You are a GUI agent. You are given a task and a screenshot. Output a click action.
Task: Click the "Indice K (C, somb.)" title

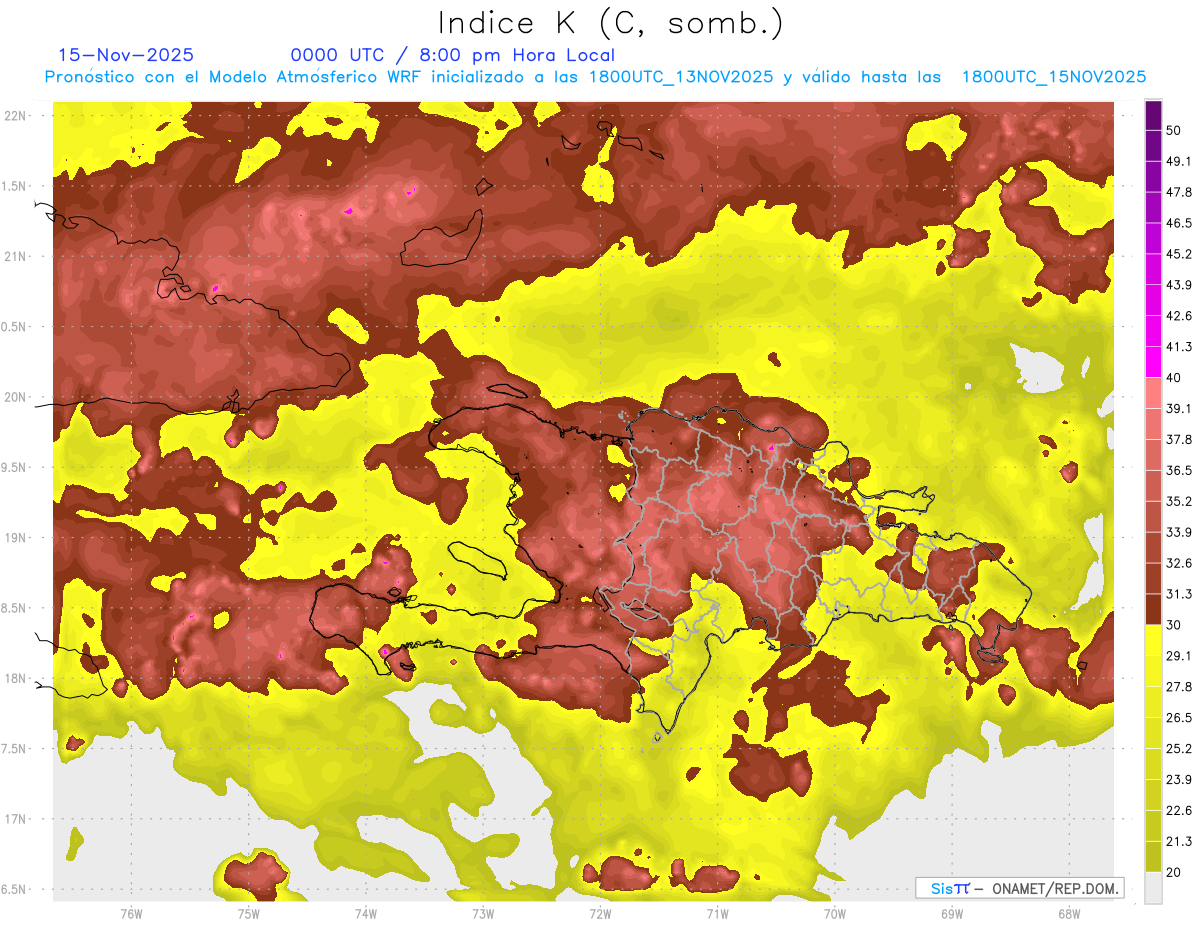[610, 22]
